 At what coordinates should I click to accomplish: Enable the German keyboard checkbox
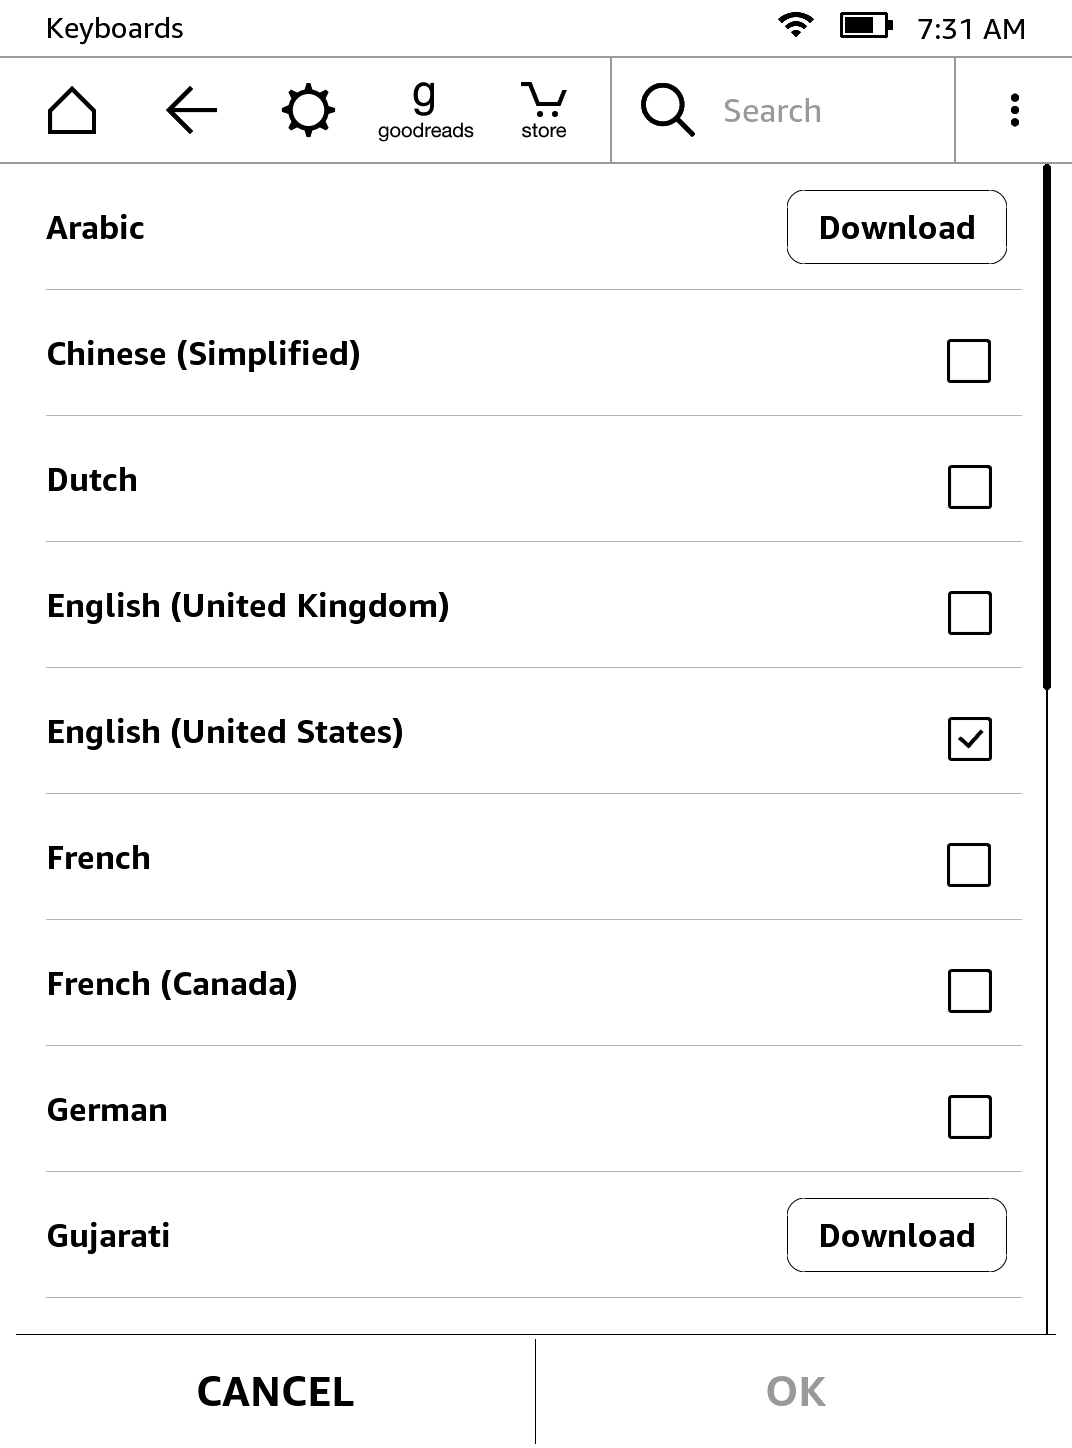(x=968, y=1117)
